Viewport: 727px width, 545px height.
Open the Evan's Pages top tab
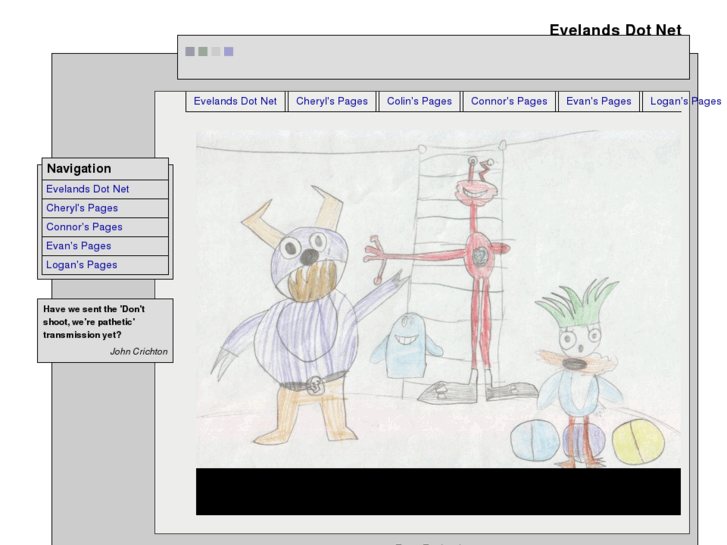(x=599, y=101)
